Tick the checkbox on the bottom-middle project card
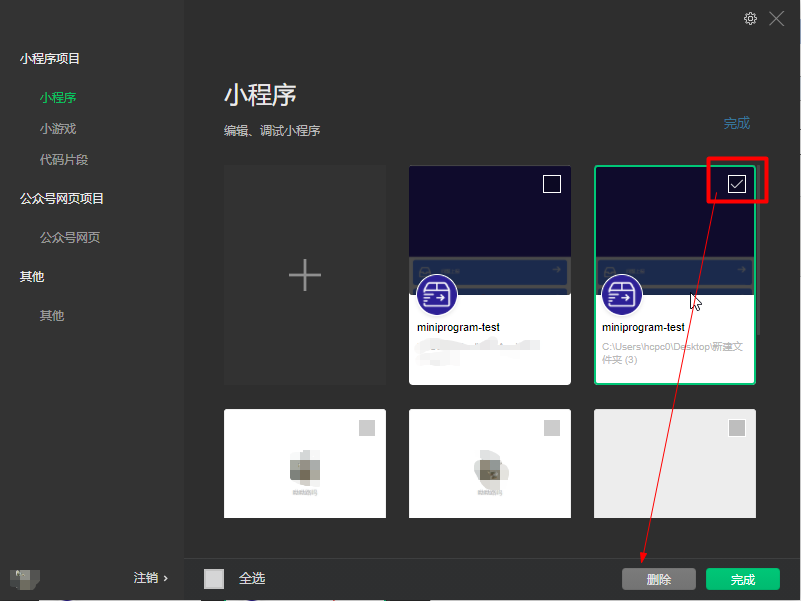The width and height of the screenshot is (801, 601). click(552, 428)
